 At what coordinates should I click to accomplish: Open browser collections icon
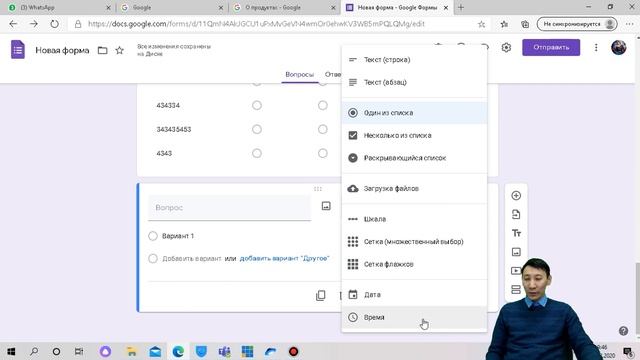(x=525, y=24)
